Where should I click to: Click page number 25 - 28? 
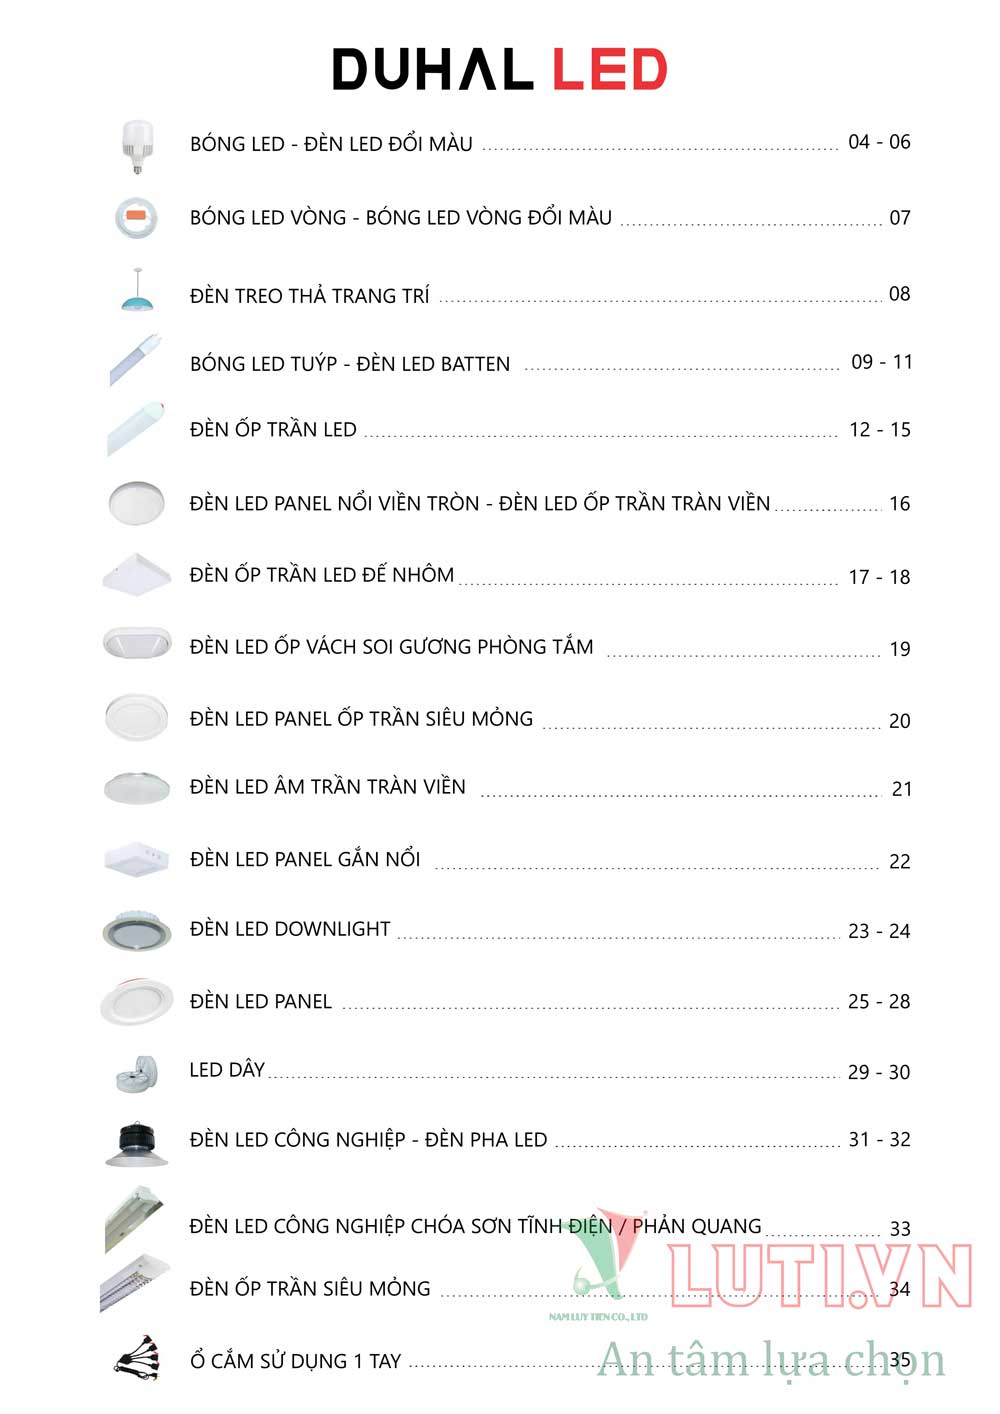tap(879, 1002)
